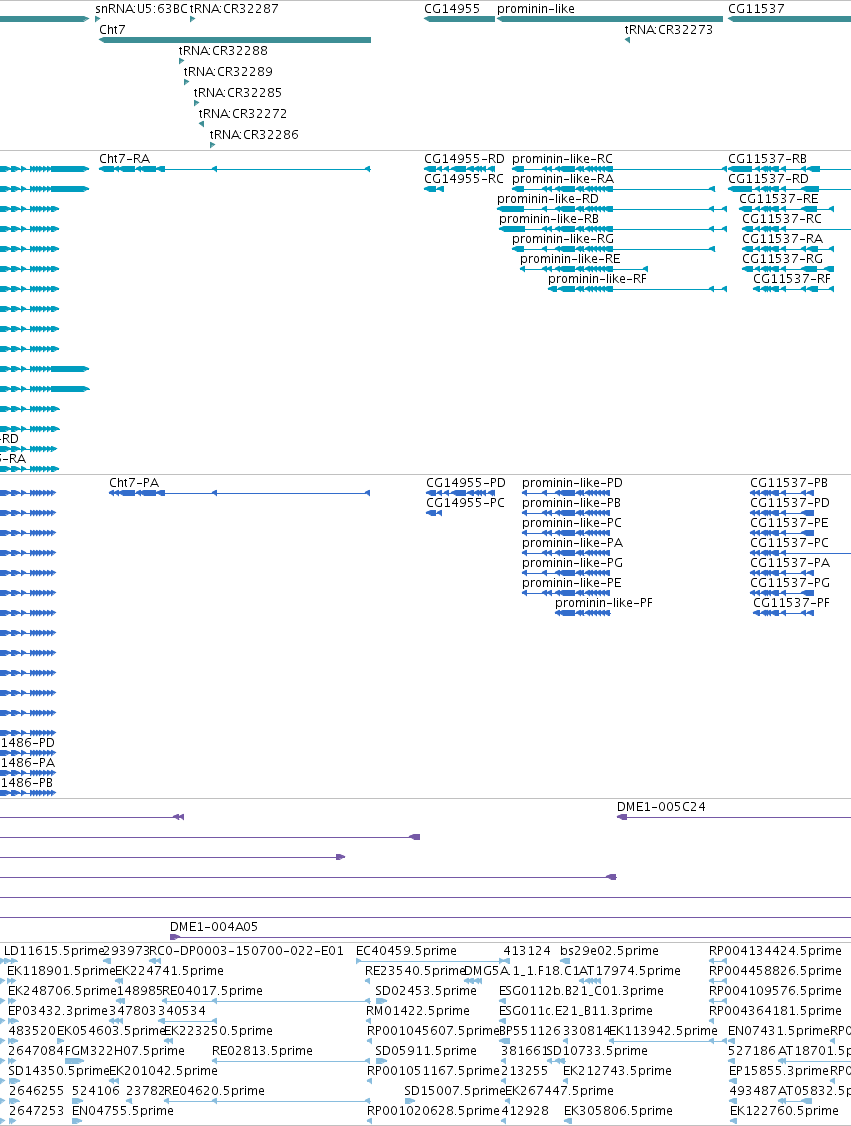Select EST AT17974.5prime

click(x=630, y=971)
